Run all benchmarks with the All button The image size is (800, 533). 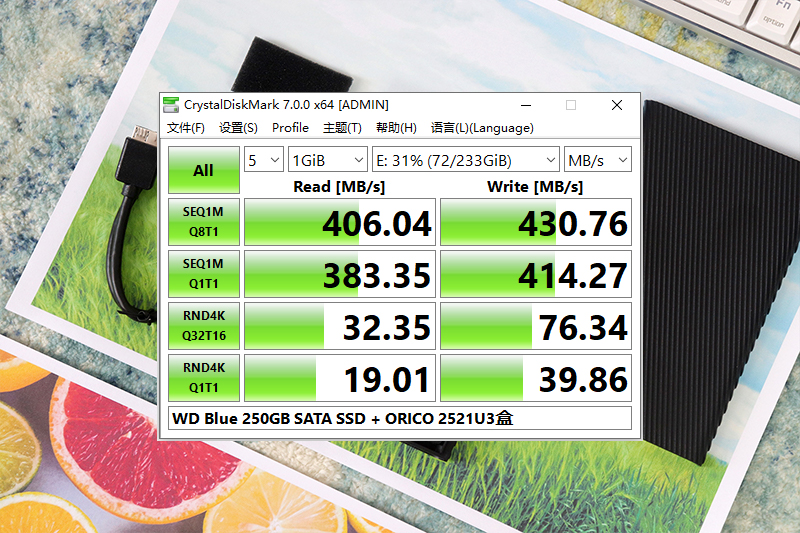(204, 170)
